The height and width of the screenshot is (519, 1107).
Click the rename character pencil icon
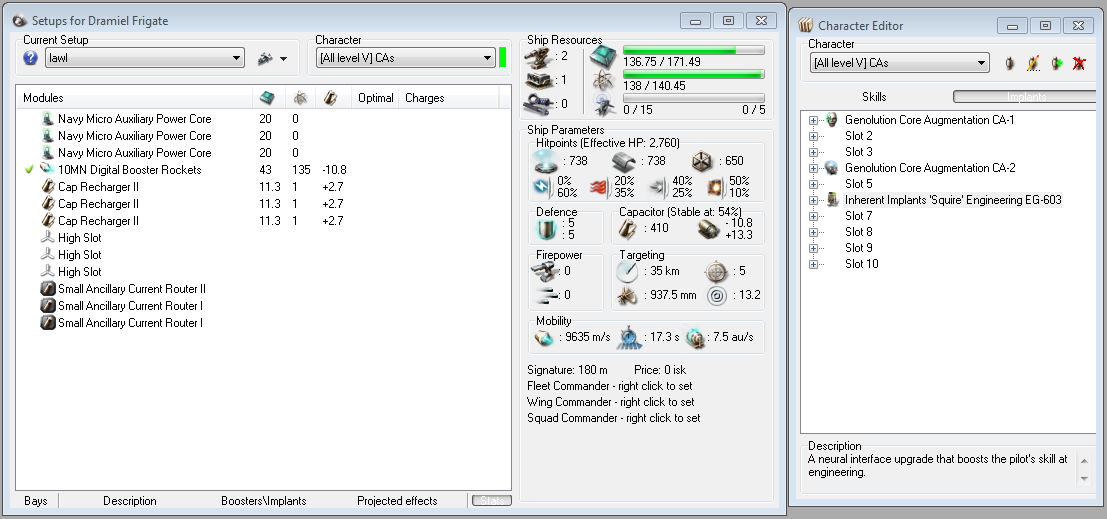1033,63
